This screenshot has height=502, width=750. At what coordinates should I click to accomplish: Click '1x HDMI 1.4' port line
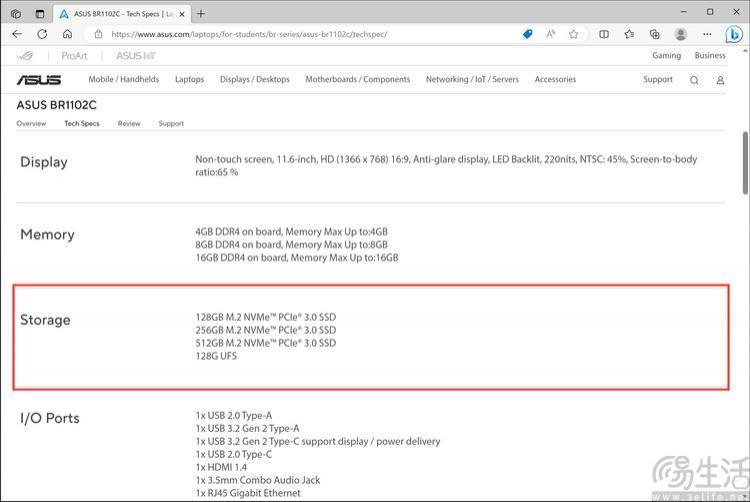pyautogui.click(x=221, y=467)
